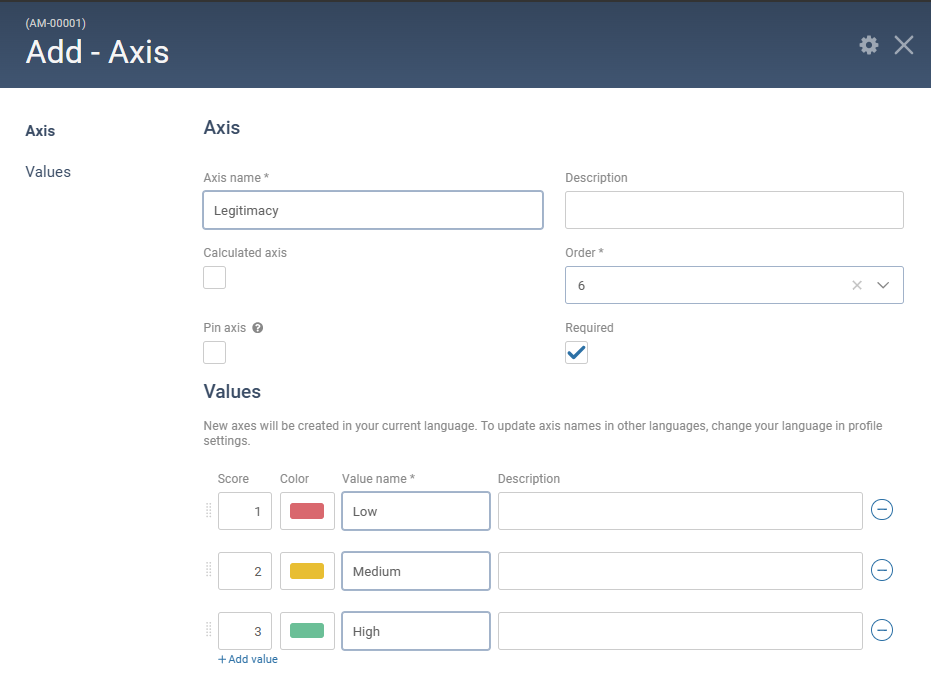Viewport: 931px width, 680px height.
Task: Remove the Medium value row
Action: point(882,570)
